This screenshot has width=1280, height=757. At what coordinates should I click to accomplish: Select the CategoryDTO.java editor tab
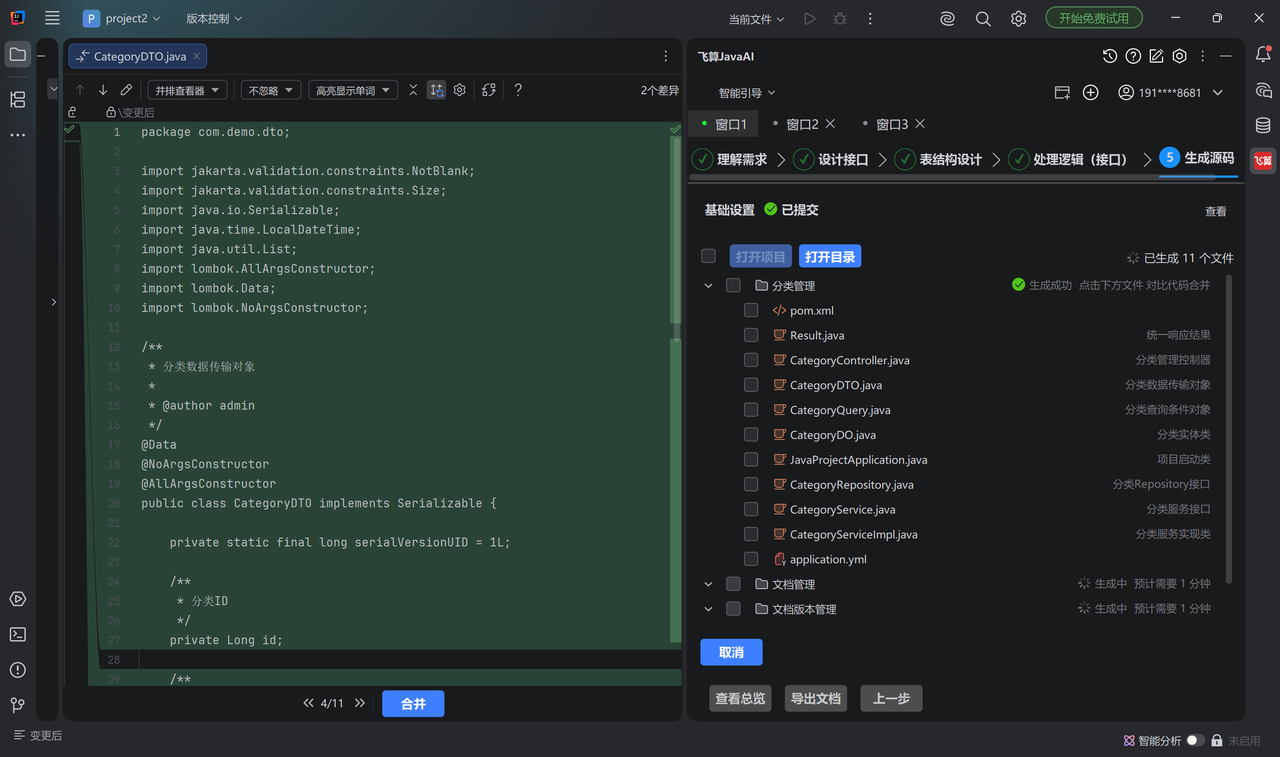(138, 57)
